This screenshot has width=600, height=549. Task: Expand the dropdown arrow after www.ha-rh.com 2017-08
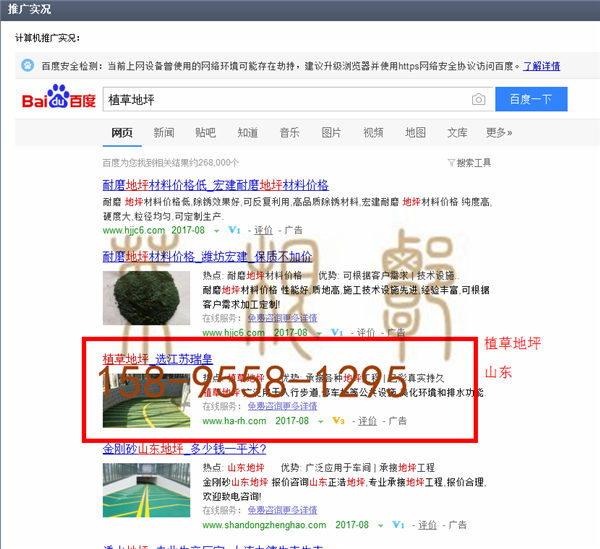(321, 422)
